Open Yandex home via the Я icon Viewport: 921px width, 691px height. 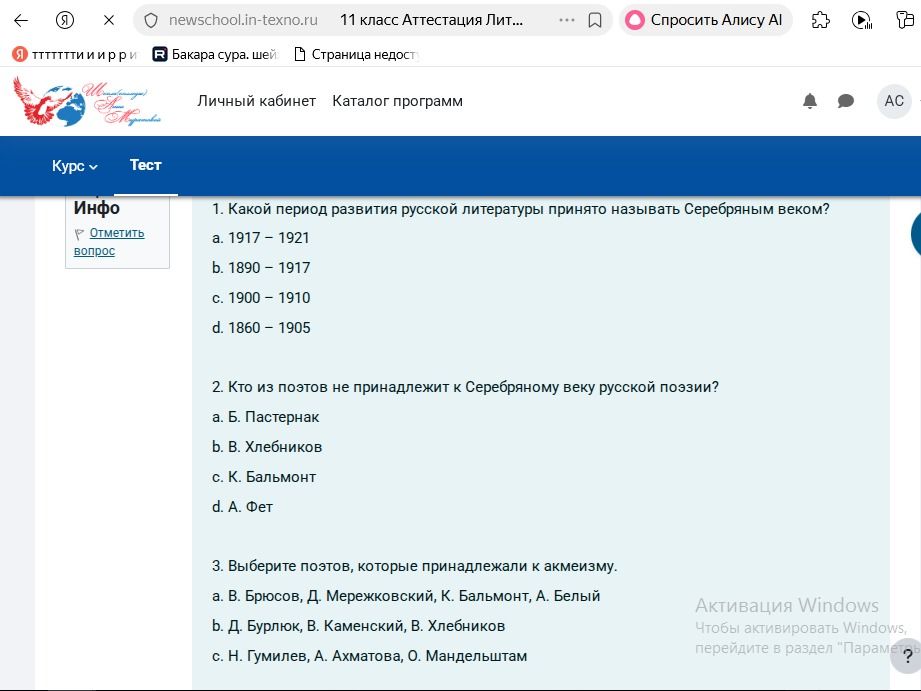click(x=65, y=21)
